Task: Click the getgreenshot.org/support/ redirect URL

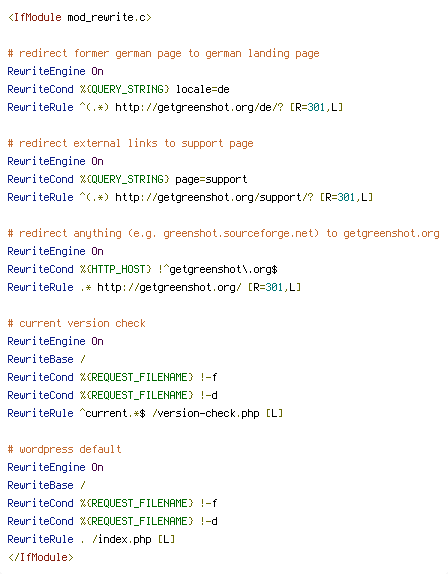Action: tap(214, 197)
